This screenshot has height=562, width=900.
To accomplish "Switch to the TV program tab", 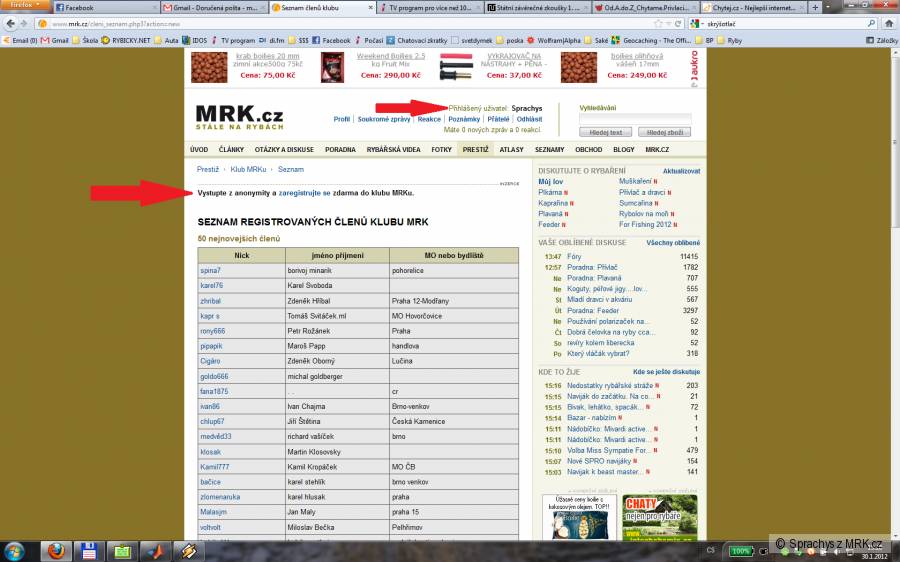I will coord(429,8).
